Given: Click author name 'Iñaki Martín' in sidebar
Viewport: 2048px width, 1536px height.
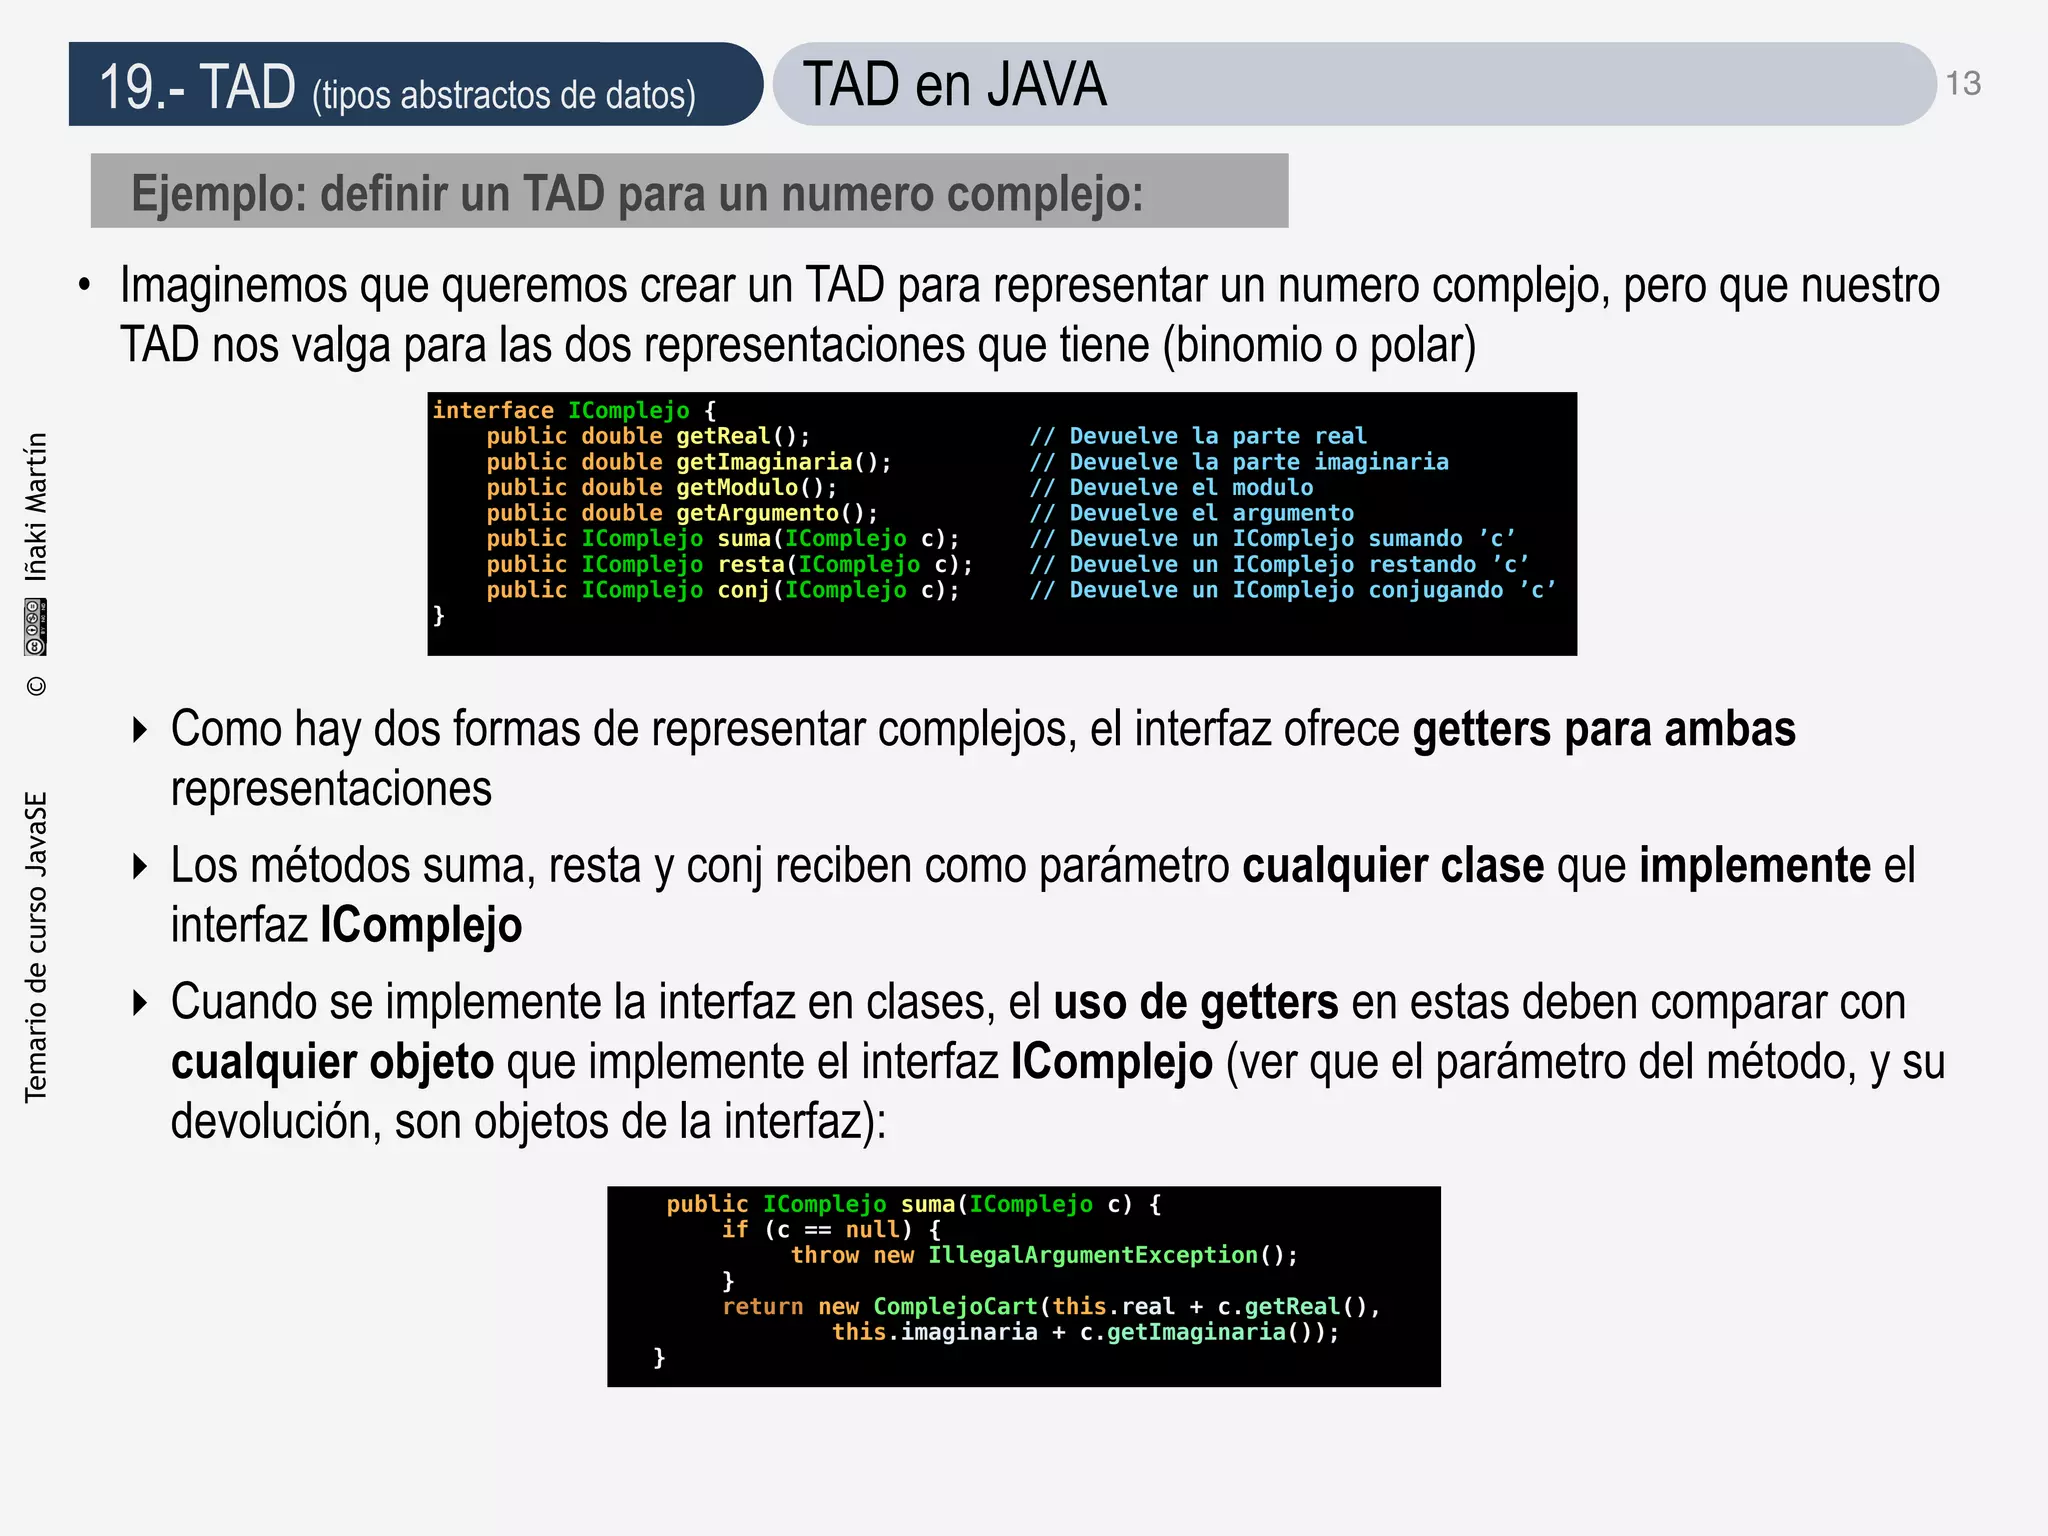Looking at the screenshot, I should (36, 507).
